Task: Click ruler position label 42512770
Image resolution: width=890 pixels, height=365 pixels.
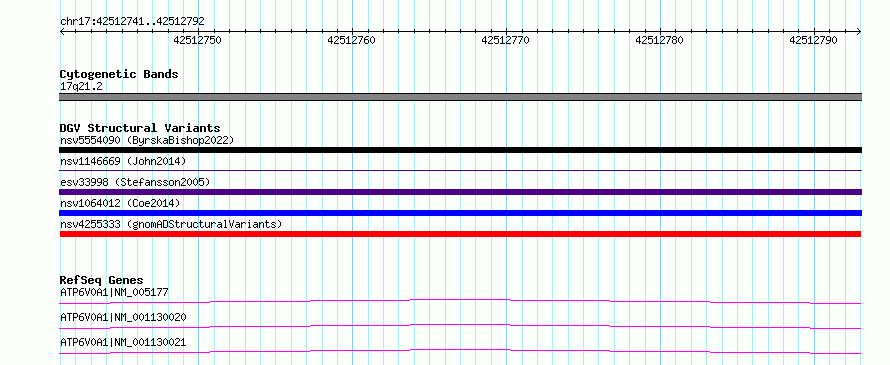Action: pyautogui.click(x=505, y=40)
